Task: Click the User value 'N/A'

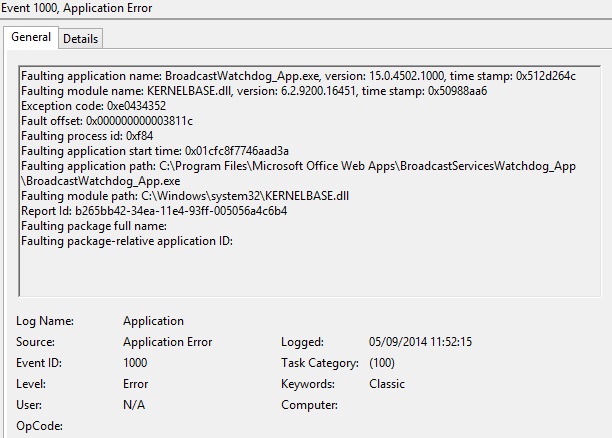Action: 134,405
